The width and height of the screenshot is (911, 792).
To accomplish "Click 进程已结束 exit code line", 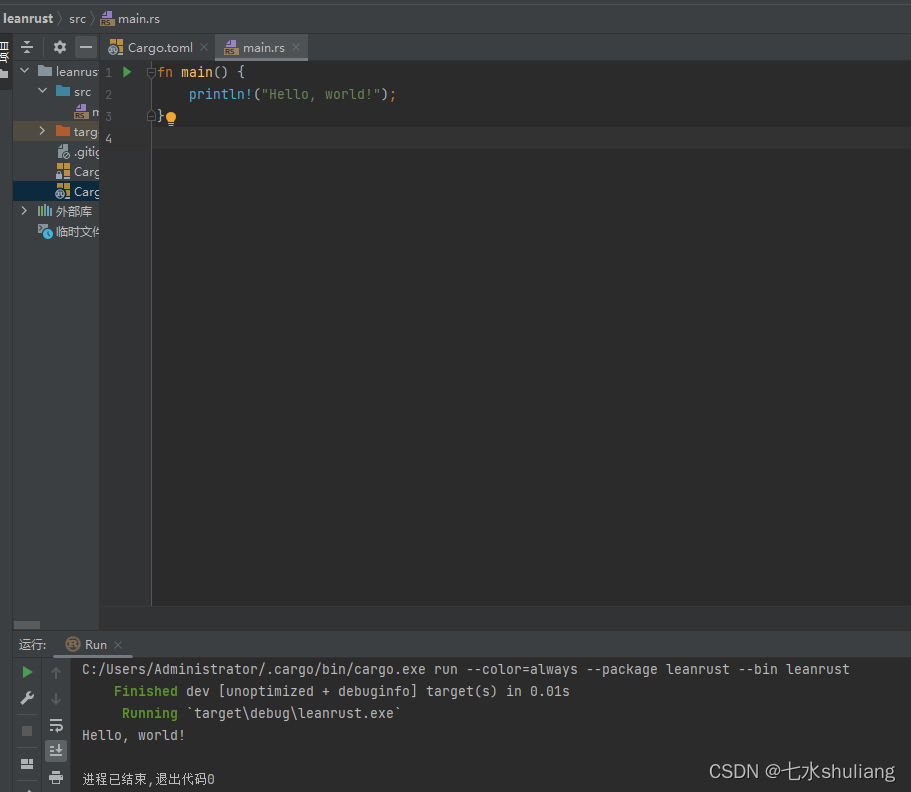I will (x=148, y=779).
